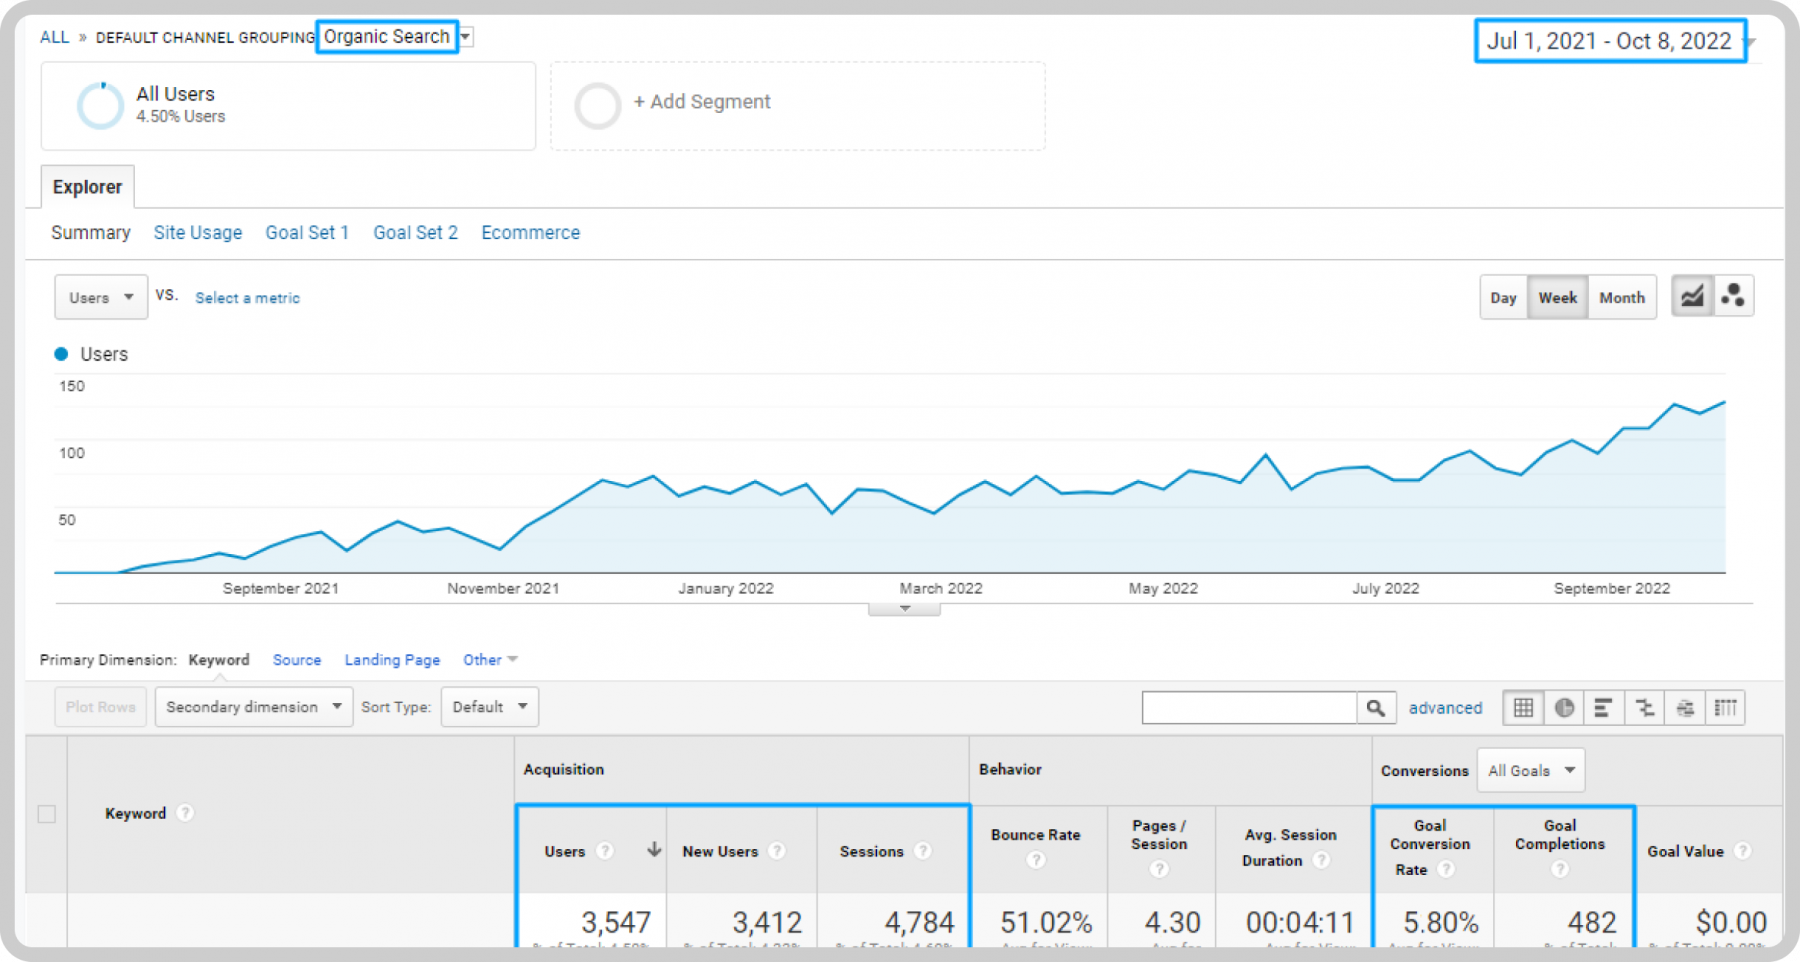Image resolution: width=1800 pixels, height=962 pixels.
Task: Open the Site Usage tab
Action: pos(198,233)
